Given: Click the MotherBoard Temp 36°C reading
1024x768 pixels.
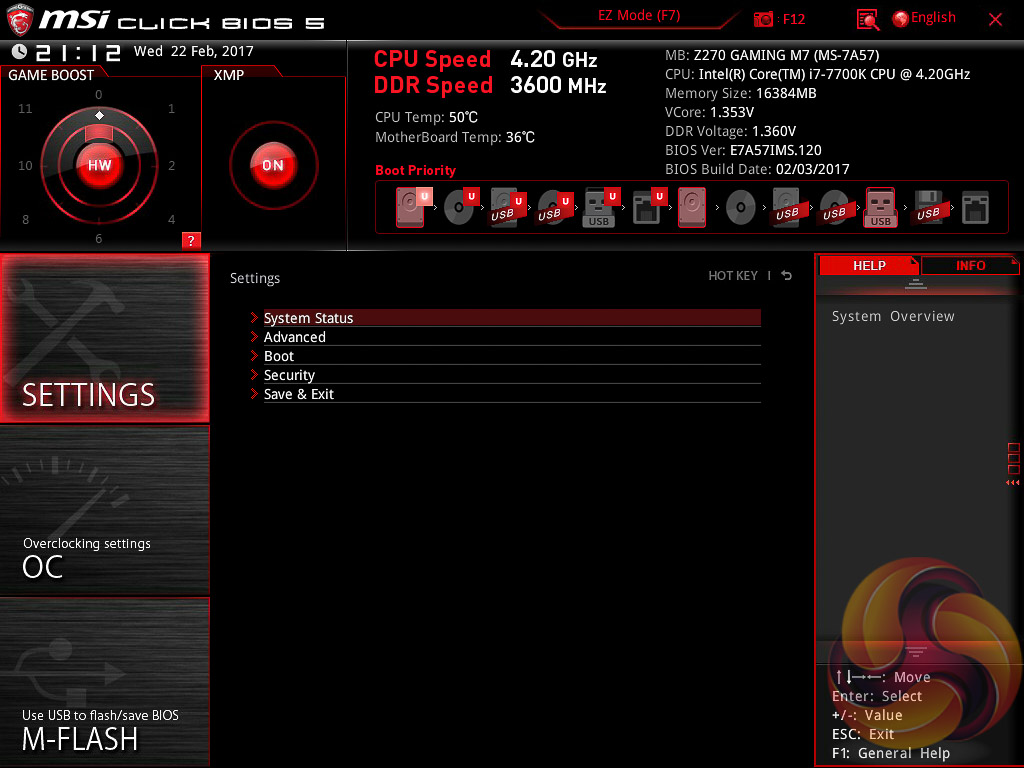Looking at the screenshot, I should [455, 137].
